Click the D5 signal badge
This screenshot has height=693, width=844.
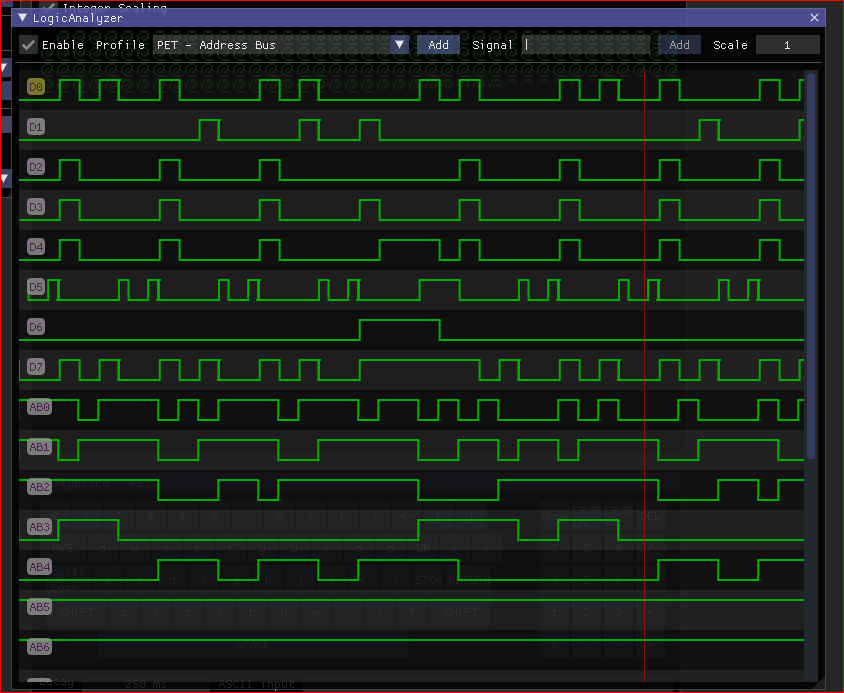36,287
